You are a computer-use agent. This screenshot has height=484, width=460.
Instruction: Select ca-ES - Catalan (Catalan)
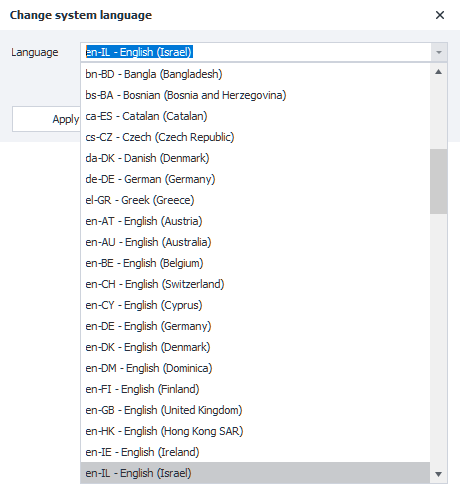255,116
